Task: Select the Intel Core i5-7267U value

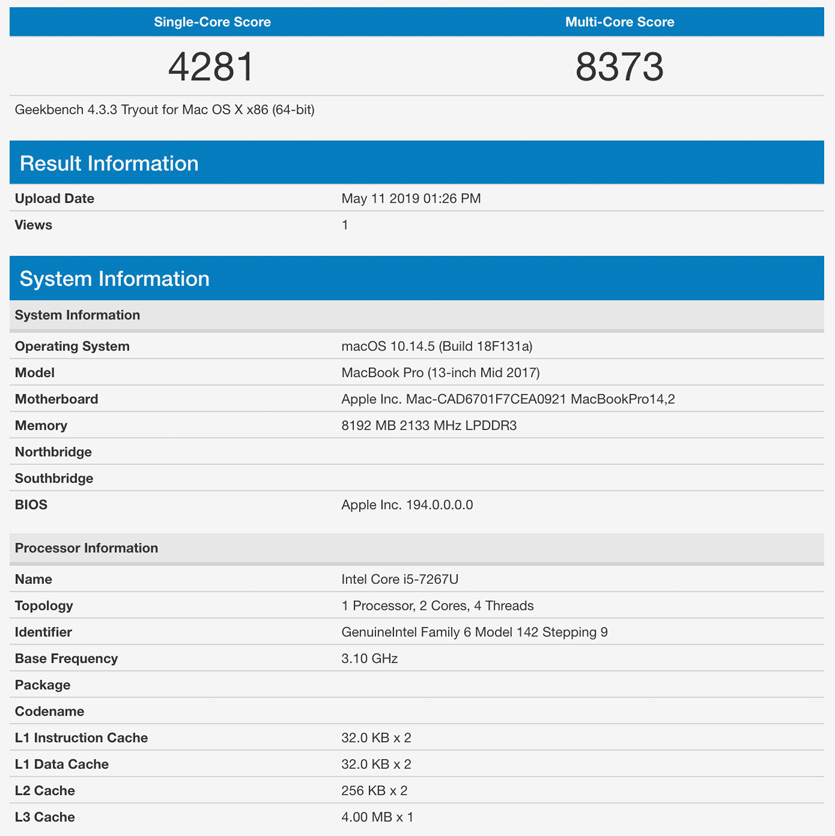Action: point(400,580)
